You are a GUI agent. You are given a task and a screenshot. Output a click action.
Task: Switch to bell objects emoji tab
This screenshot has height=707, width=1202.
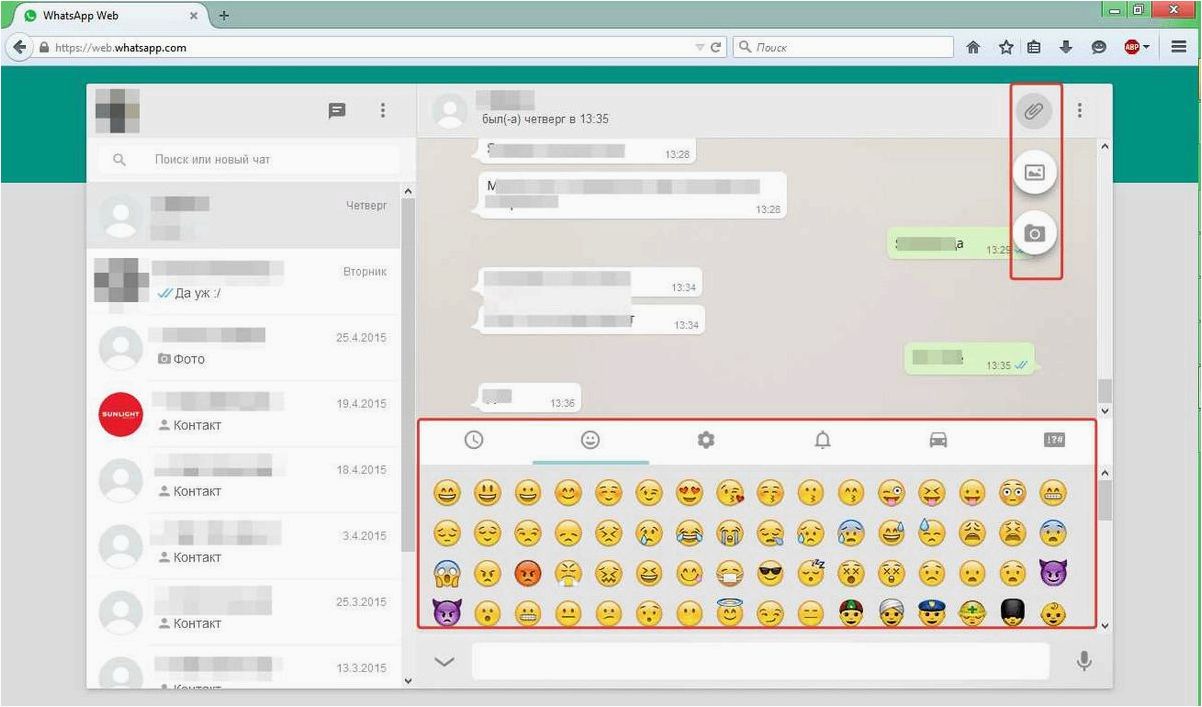[822, 440]
